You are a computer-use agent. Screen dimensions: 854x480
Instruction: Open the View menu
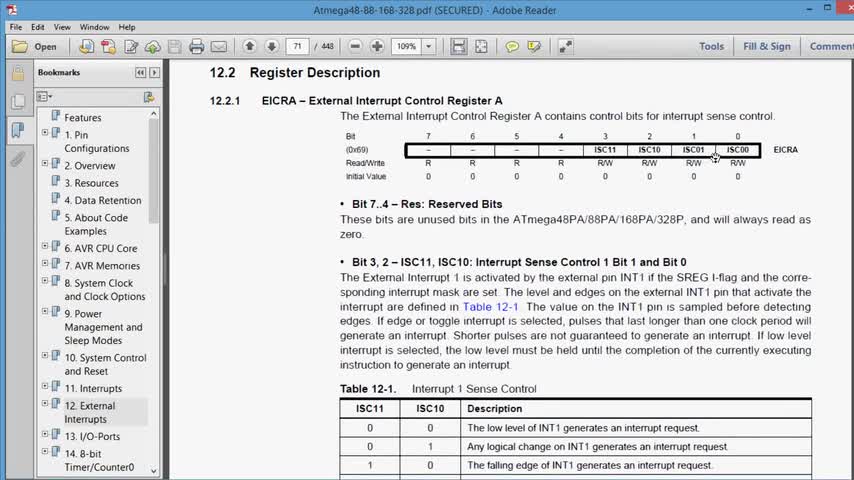62,27
